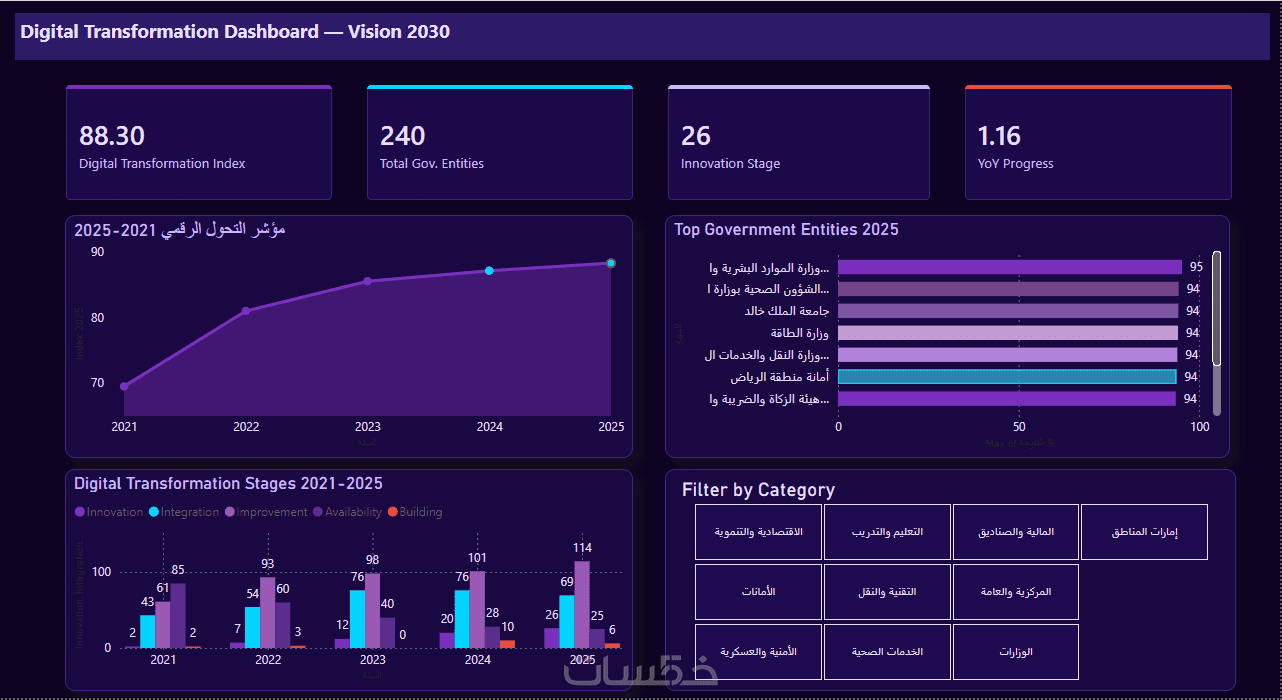Select the 2024 cyan data point on line chart
Screen dimensions: 1282x700
489,271
